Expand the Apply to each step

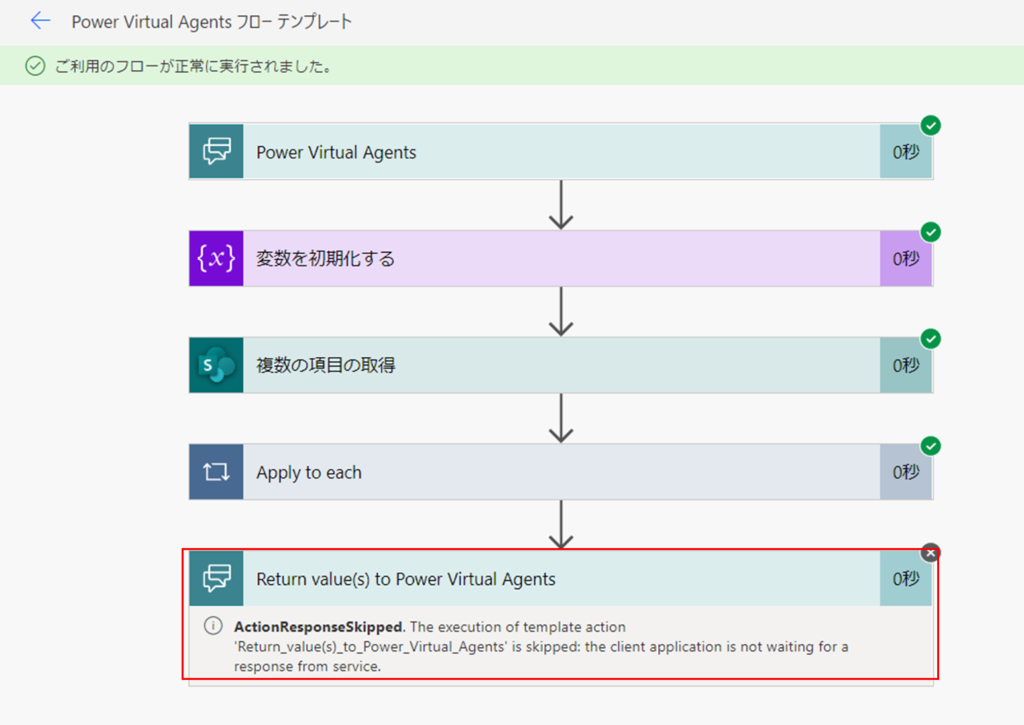(561, 472)
